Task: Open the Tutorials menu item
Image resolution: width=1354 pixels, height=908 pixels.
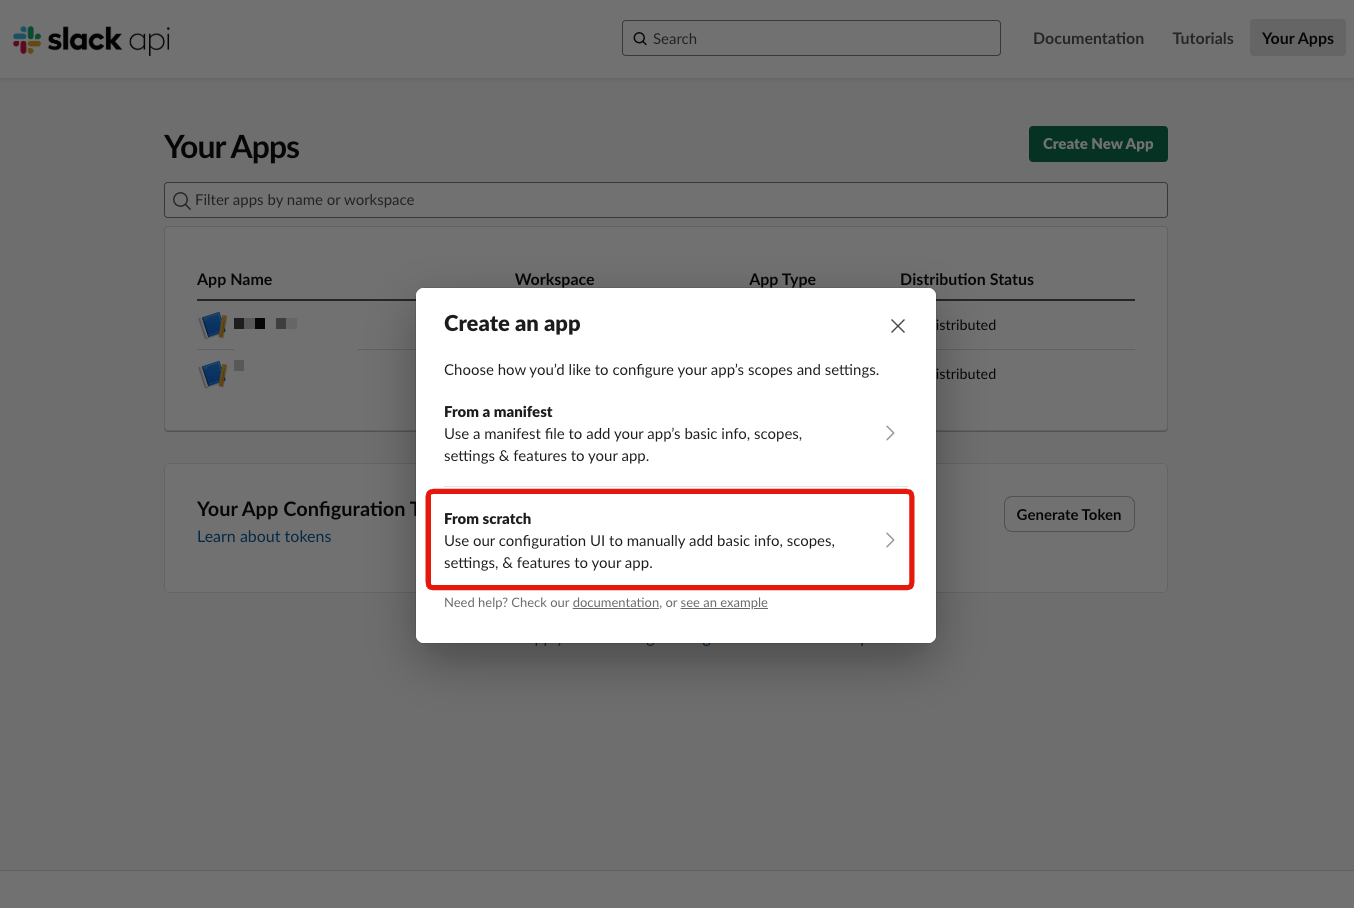Action: click(1203, 38)
